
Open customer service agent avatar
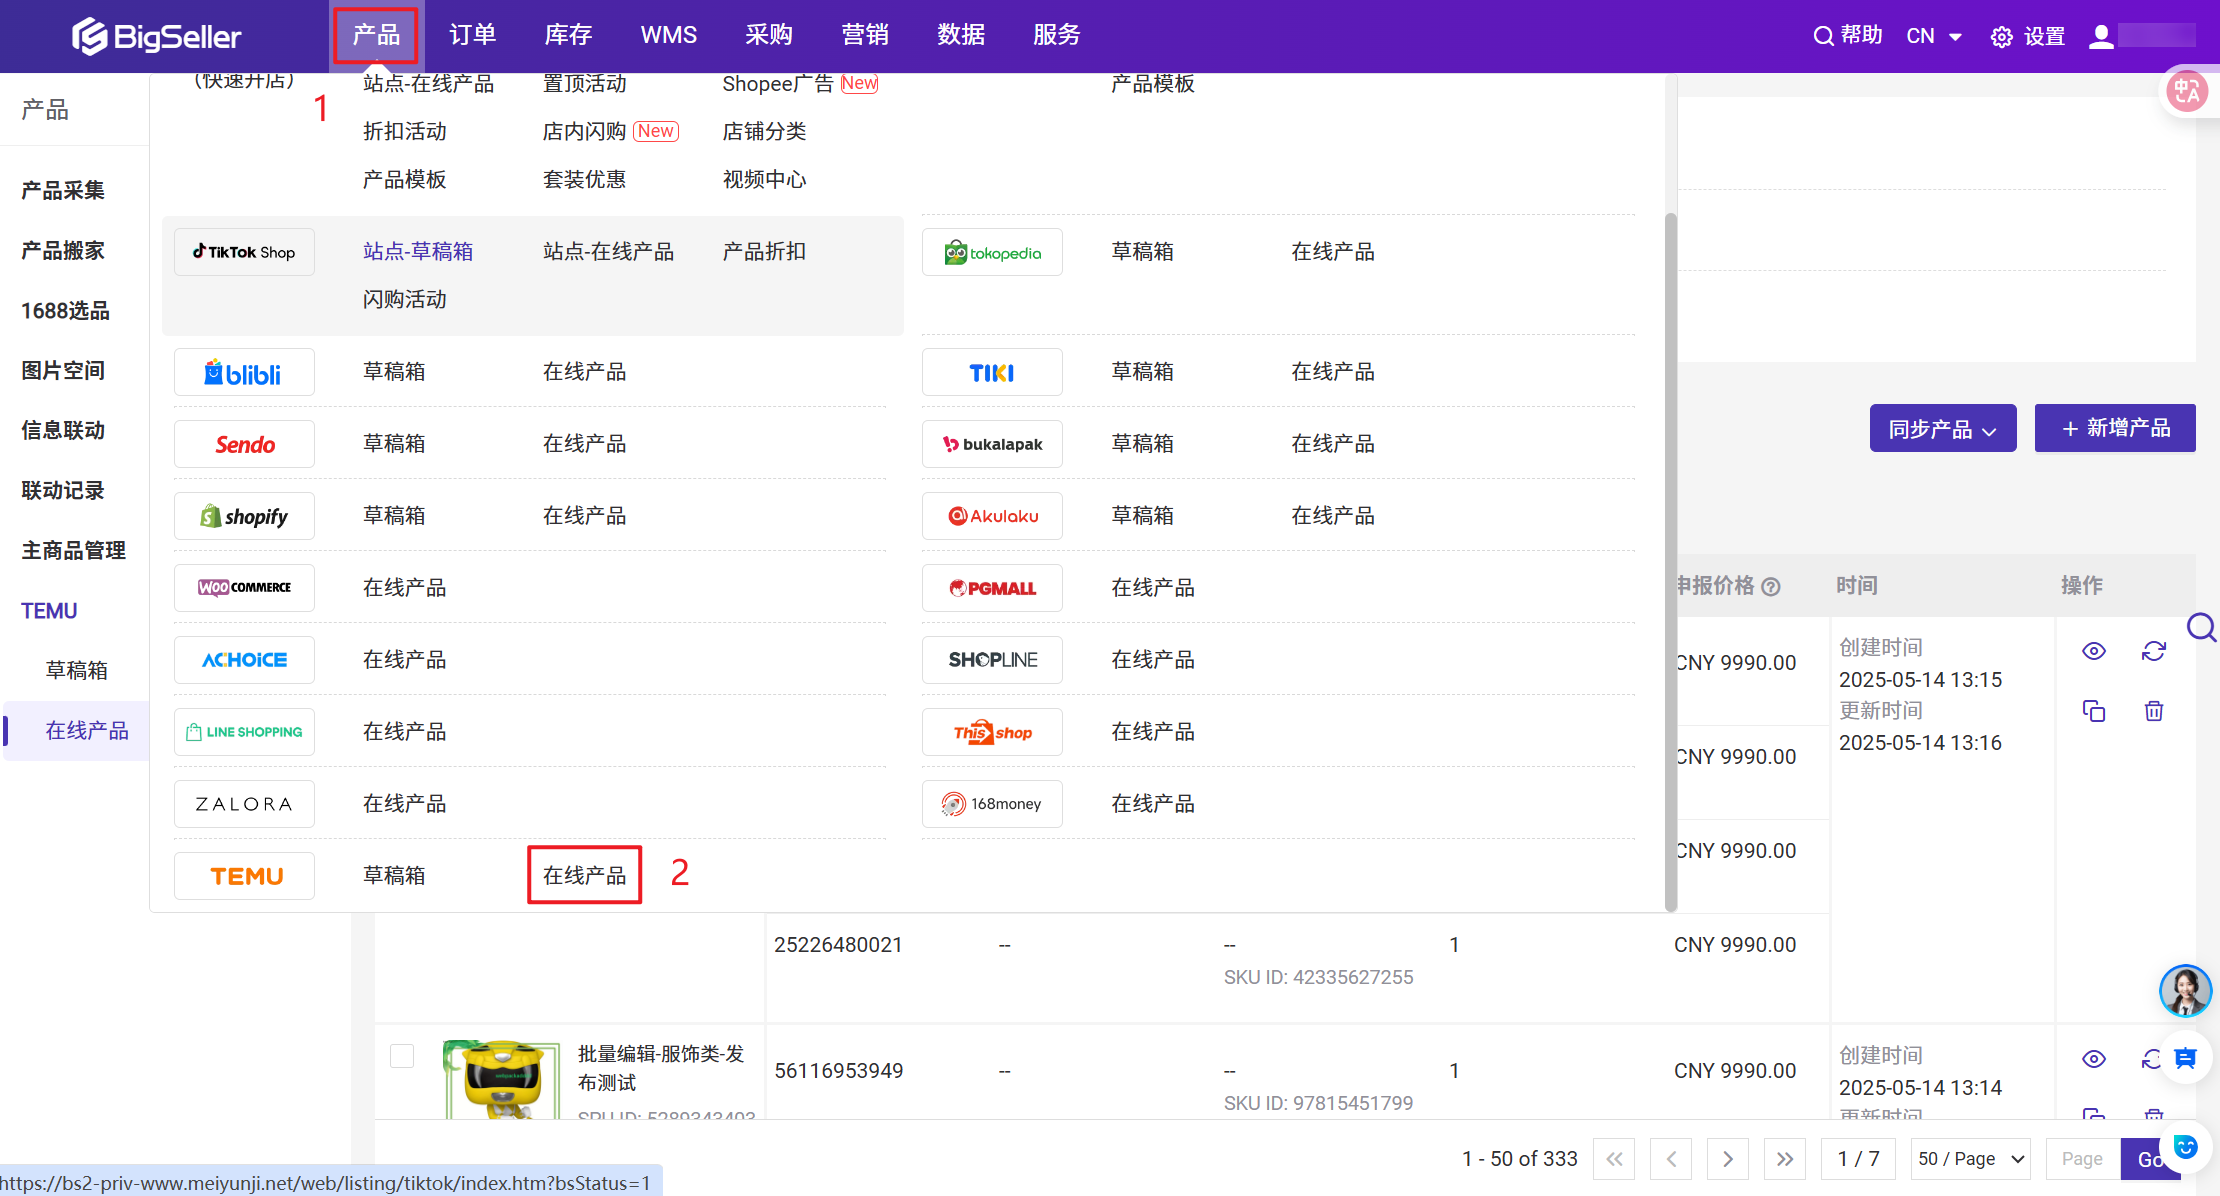[x=2185, y=990]
